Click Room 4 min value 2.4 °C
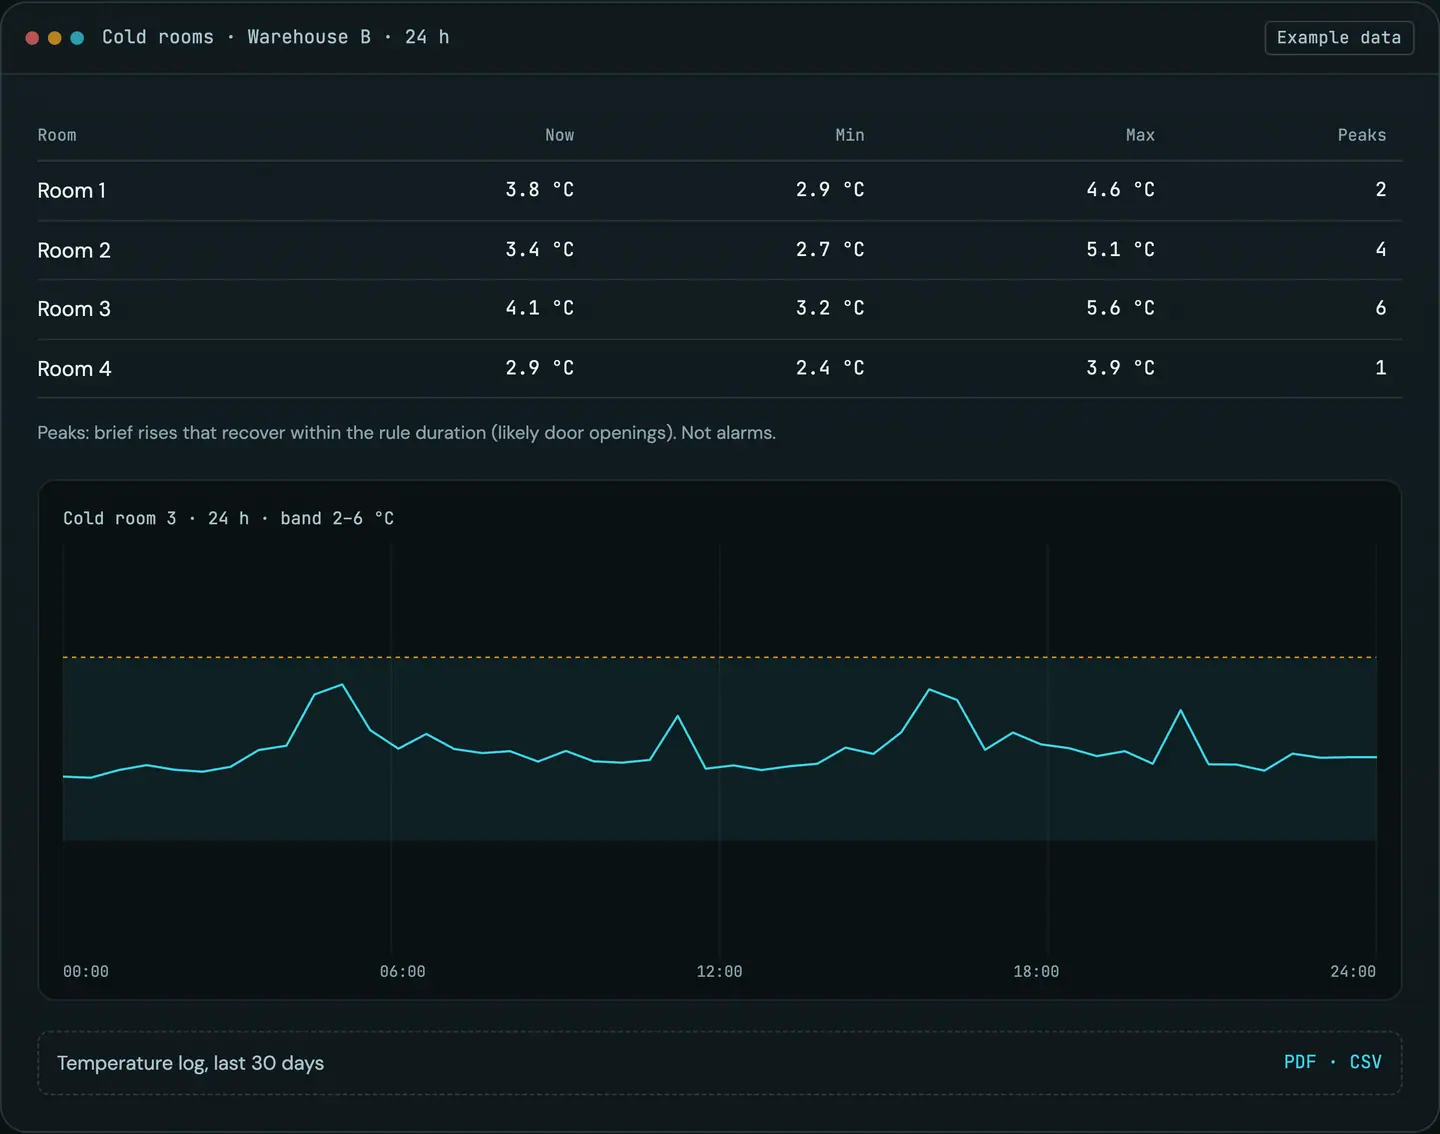The width and height of the screenshot is (1440, 1134). pyautogui.click(x=830, y=368)
